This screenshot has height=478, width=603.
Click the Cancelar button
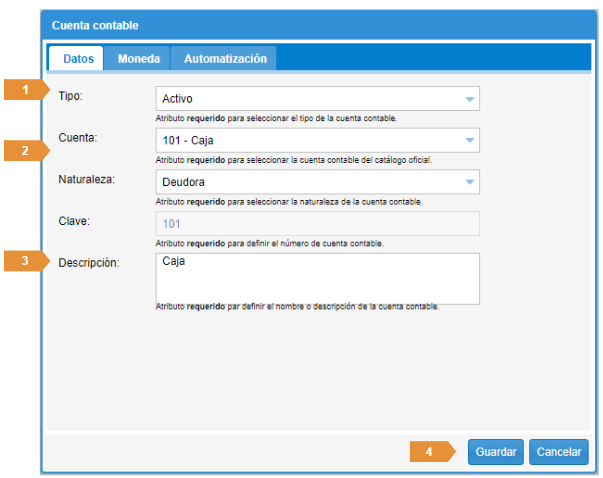pyautogui.click(x=559, y=452)
